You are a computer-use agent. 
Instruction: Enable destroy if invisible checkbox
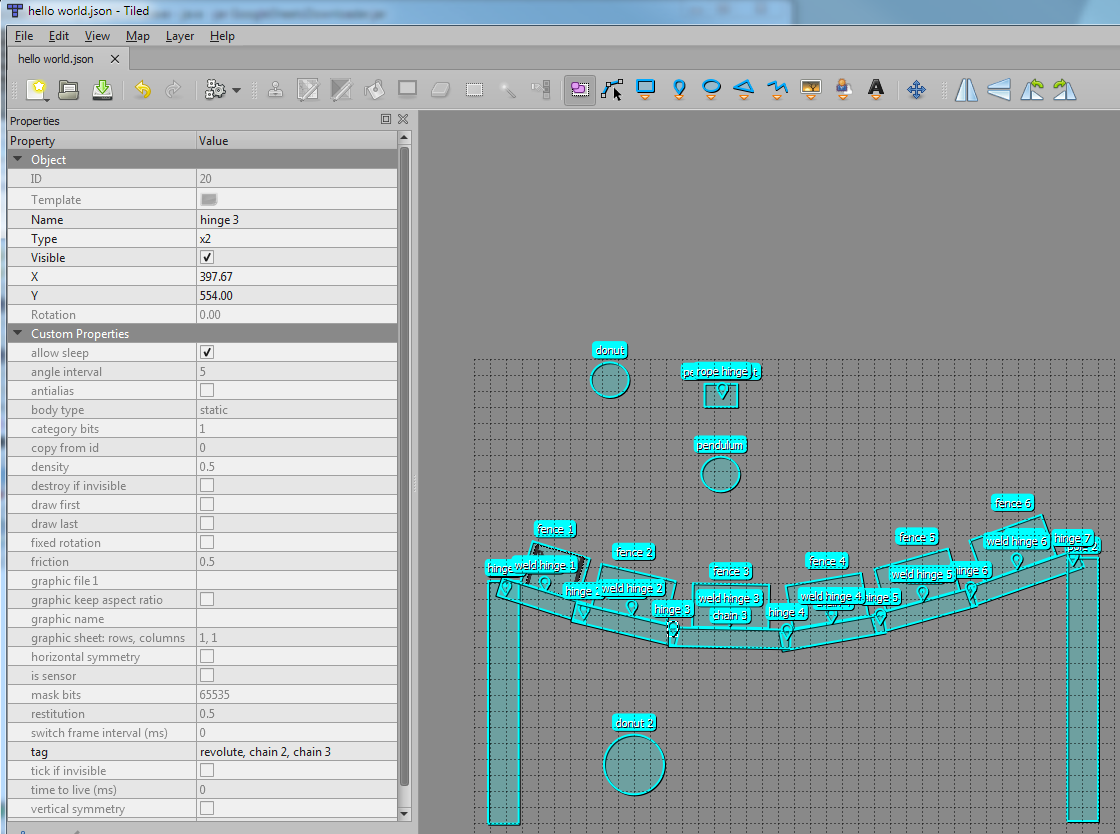[207, 485]
